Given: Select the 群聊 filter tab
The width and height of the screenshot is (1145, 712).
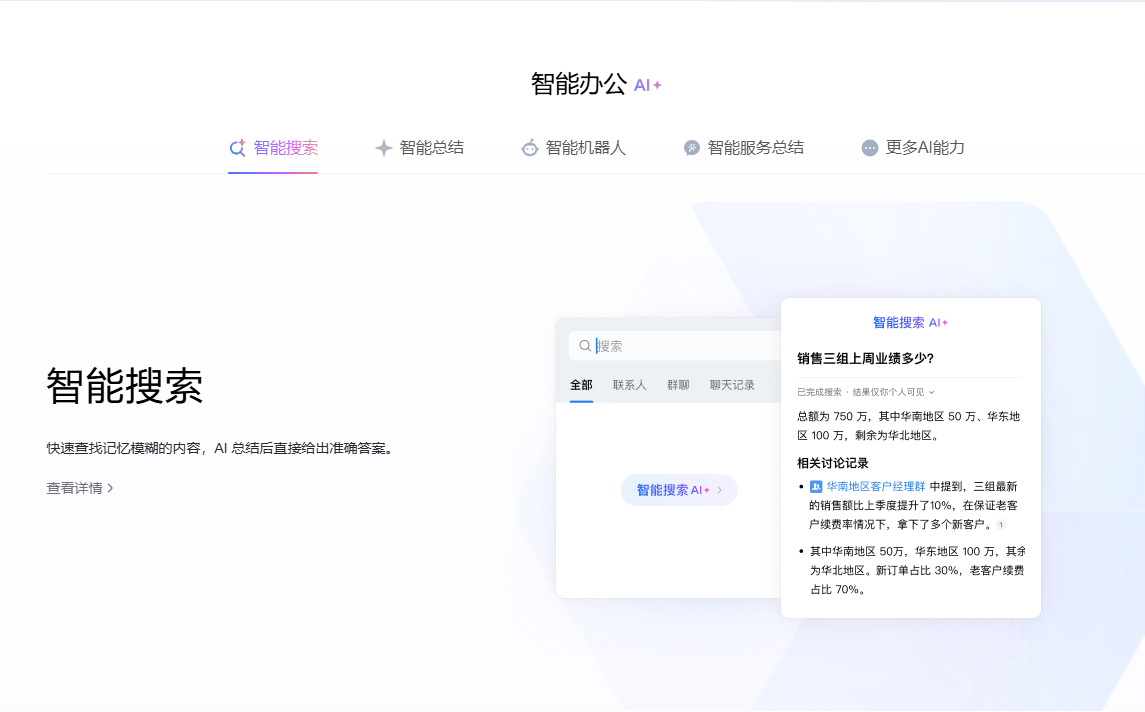Looking at the screenshot, I should [x=678, y=385].
